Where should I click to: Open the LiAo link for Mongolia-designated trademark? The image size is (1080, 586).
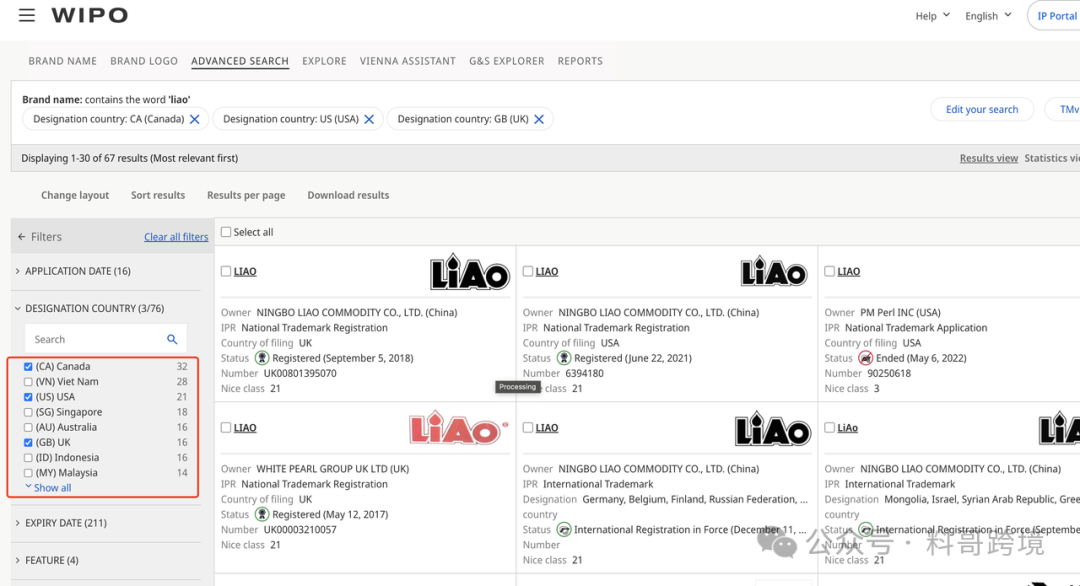coord(847,428)
